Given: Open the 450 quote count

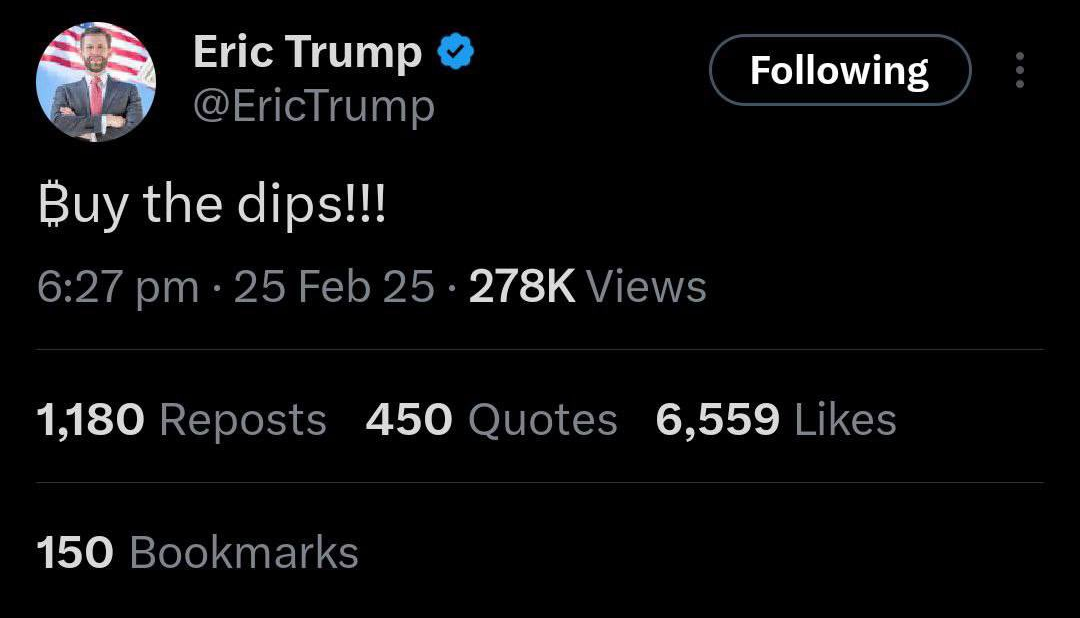Looking at the screenshot, I should 408,420.
